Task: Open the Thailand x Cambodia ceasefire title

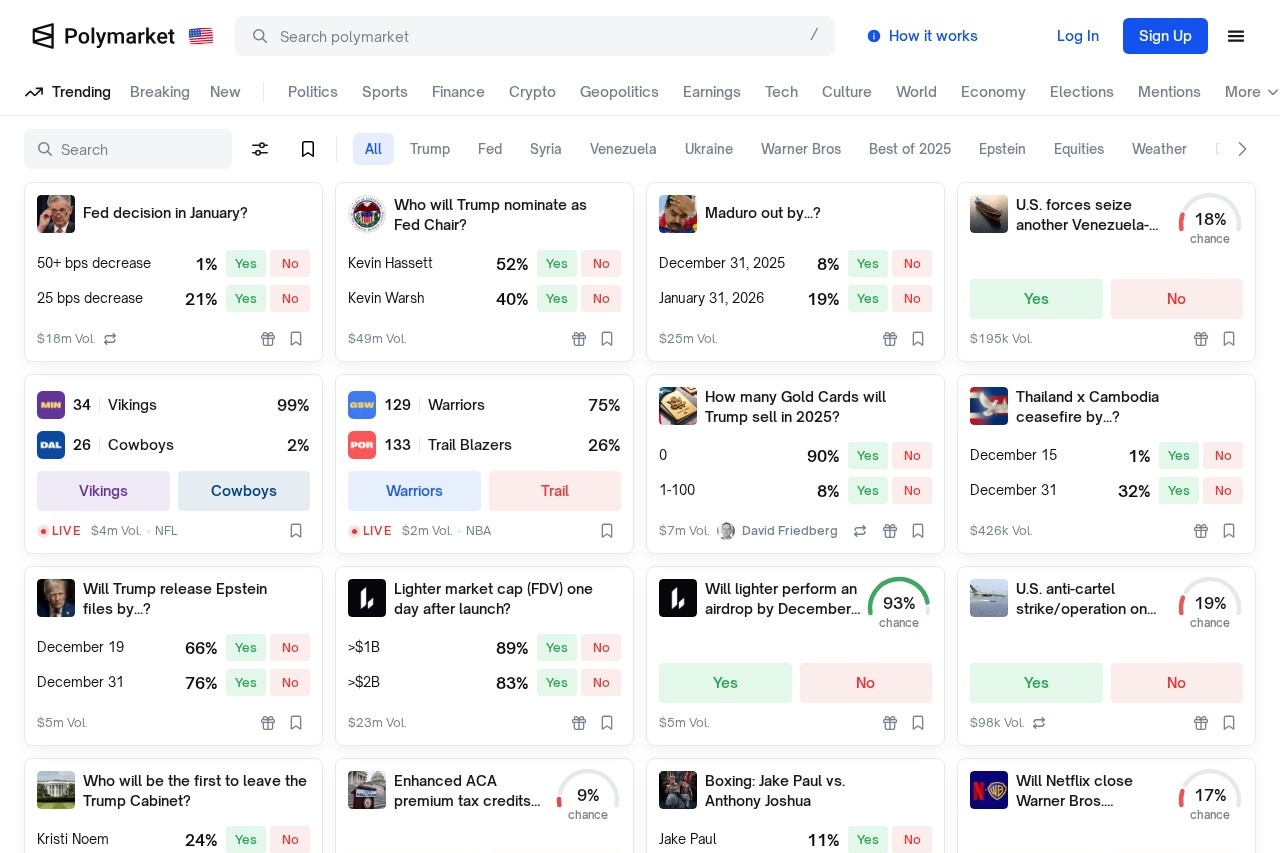Action: [x=1087, y=407]
